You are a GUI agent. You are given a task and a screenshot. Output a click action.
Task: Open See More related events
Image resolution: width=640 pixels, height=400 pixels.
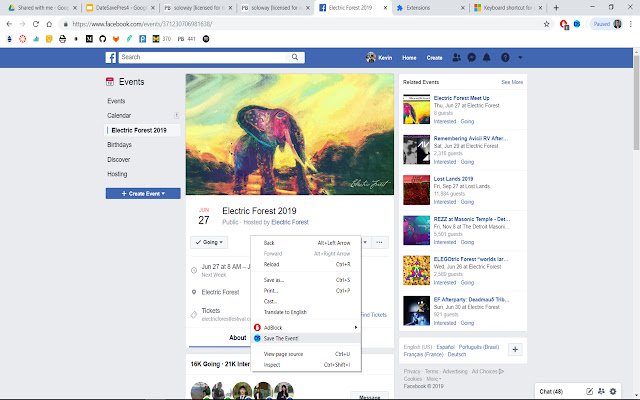point(512,82)
